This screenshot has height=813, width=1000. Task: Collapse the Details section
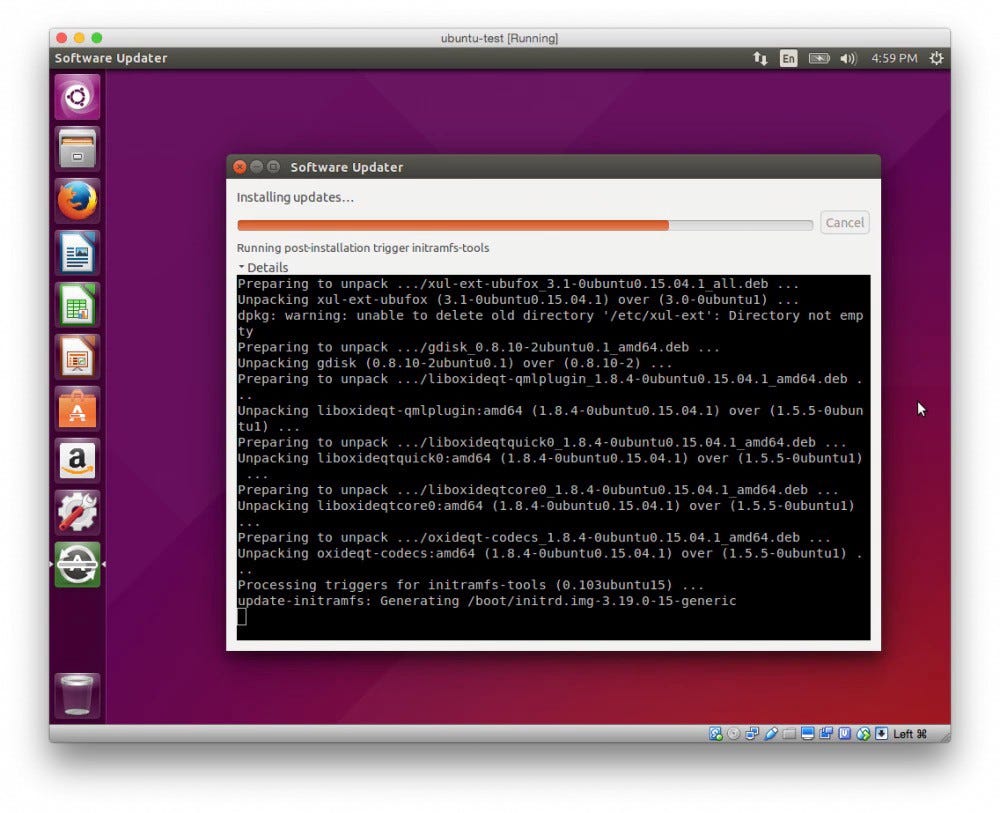263,267
